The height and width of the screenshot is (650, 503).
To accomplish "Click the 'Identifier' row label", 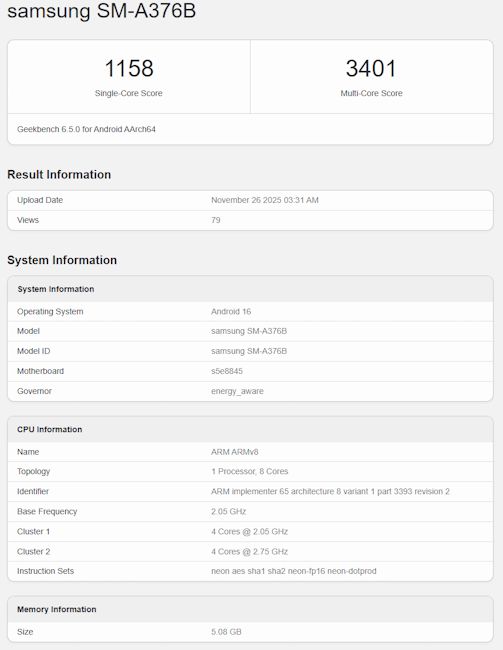I will coord(33,491).
